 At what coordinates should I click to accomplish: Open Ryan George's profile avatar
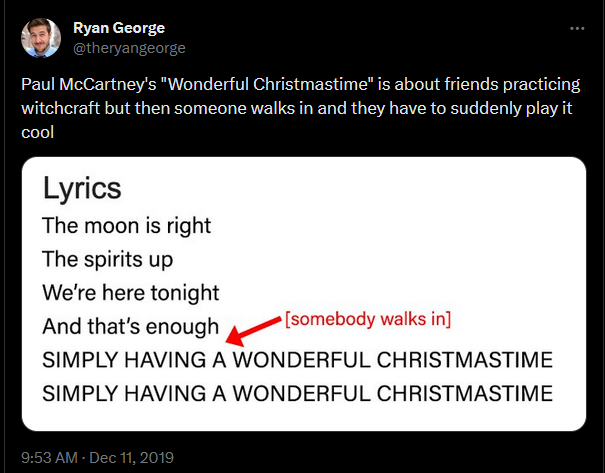click(43, 39)
